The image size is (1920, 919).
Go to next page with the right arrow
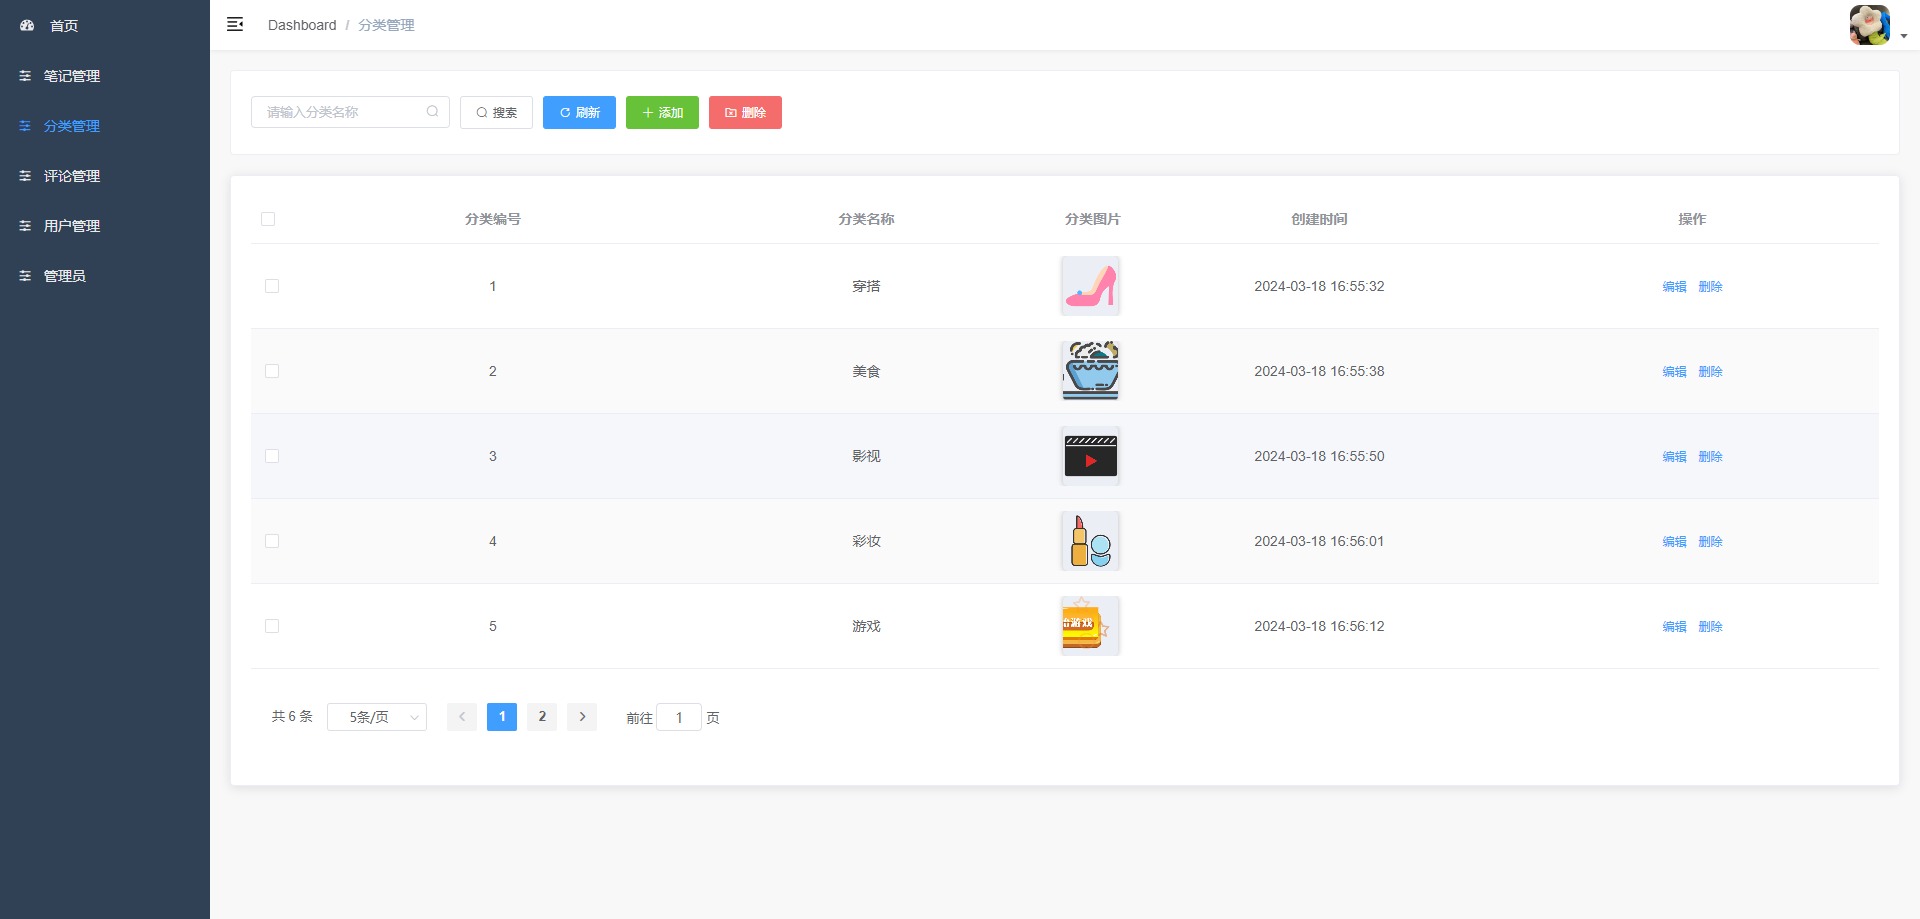coord(582,717)
